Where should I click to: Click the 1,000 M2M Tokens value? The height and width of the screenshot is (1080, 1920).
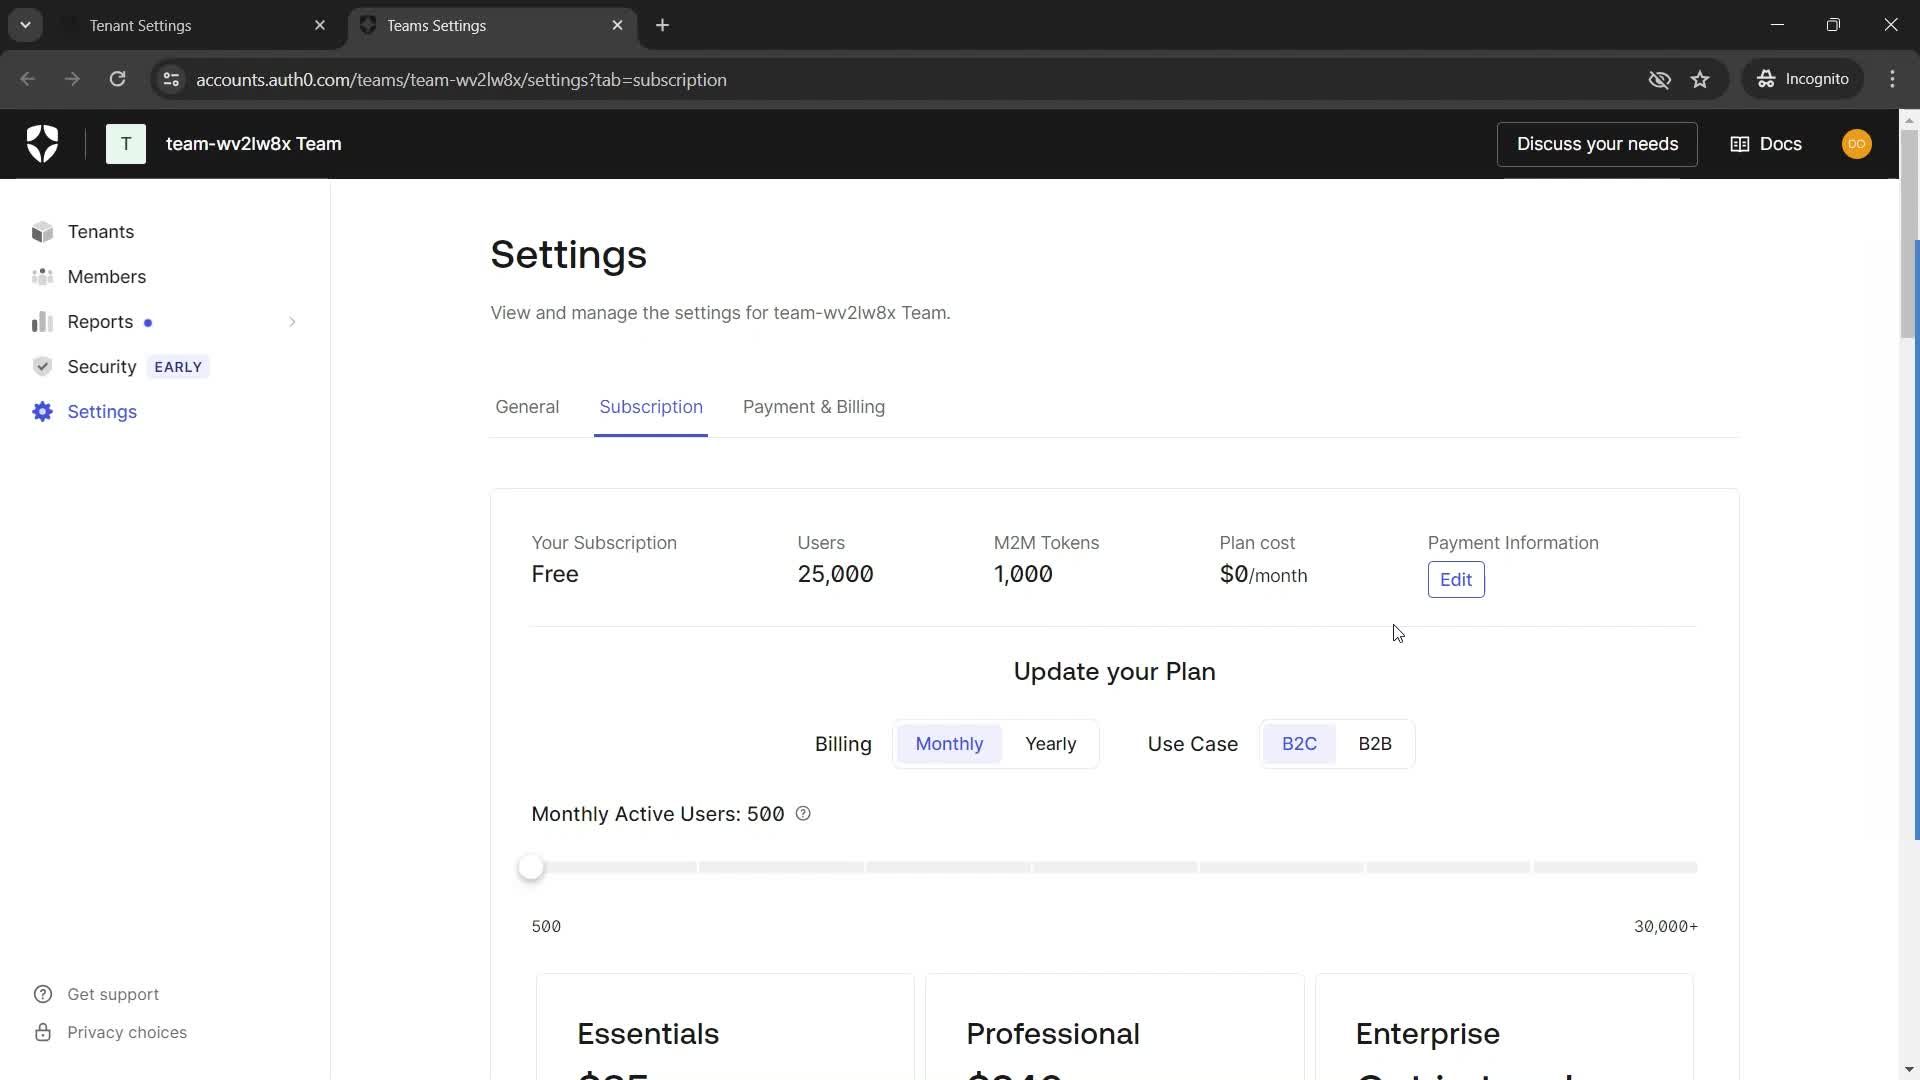tap(1023, 574)
